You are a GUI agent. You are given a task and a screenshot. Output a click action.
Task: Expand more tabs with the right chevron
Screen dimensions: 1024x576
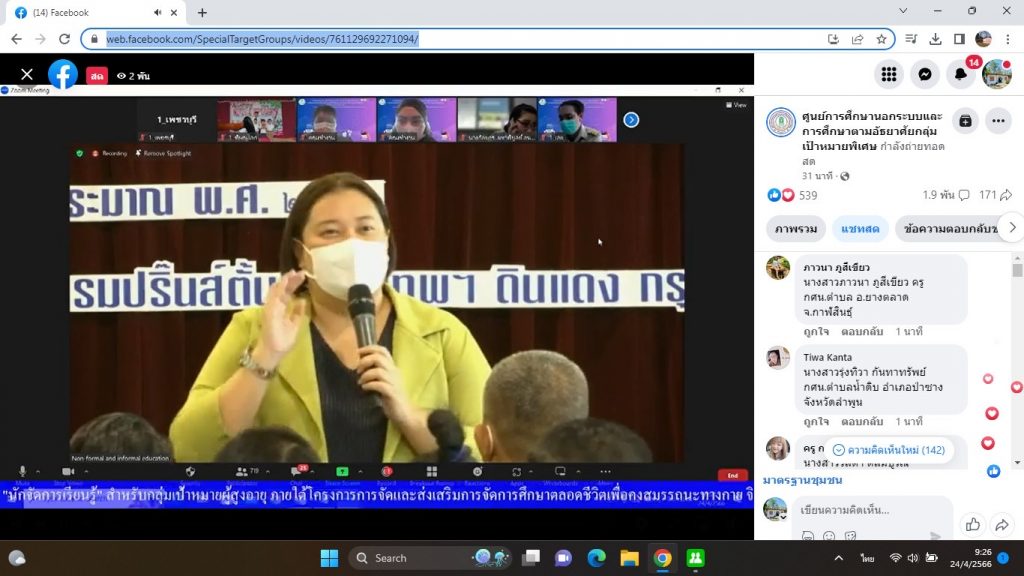1011,228
